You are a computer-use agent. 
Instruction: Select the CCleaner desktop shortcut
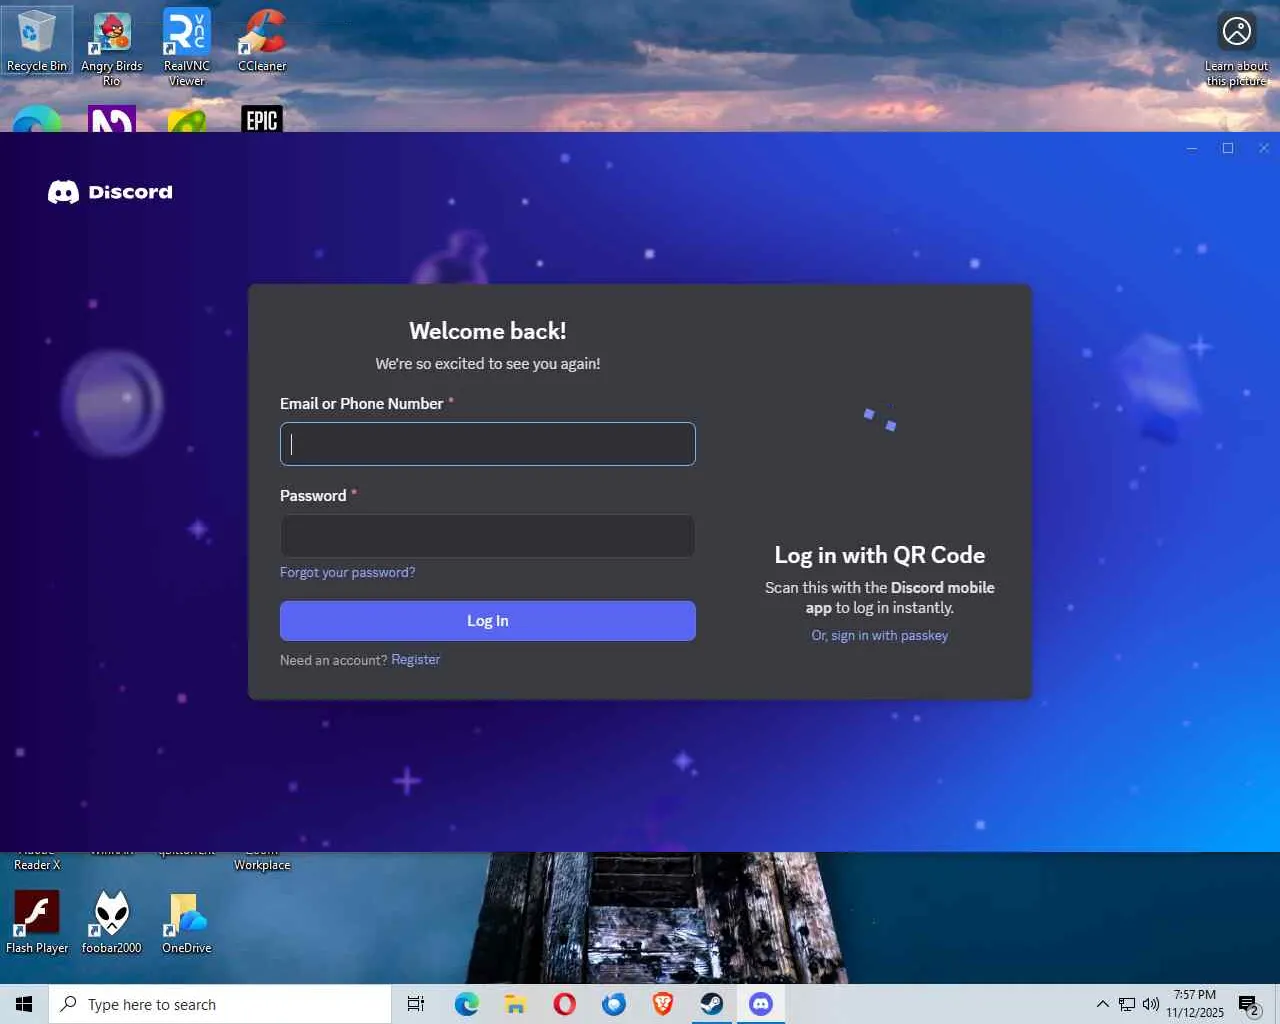pos(262,40)
